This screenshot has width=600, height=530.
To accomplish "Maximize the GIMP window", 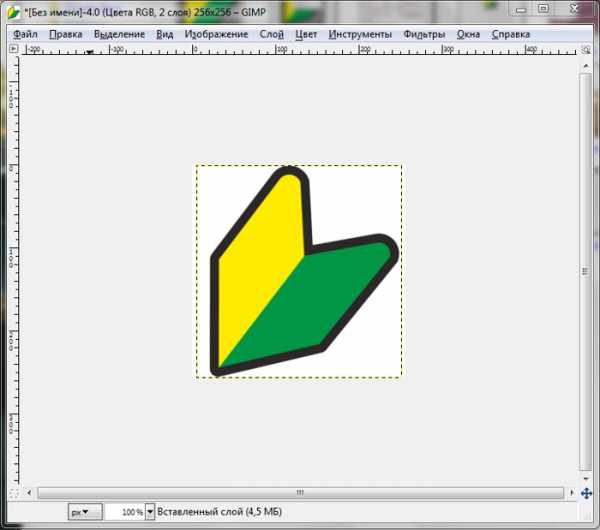I will [543, 9].
